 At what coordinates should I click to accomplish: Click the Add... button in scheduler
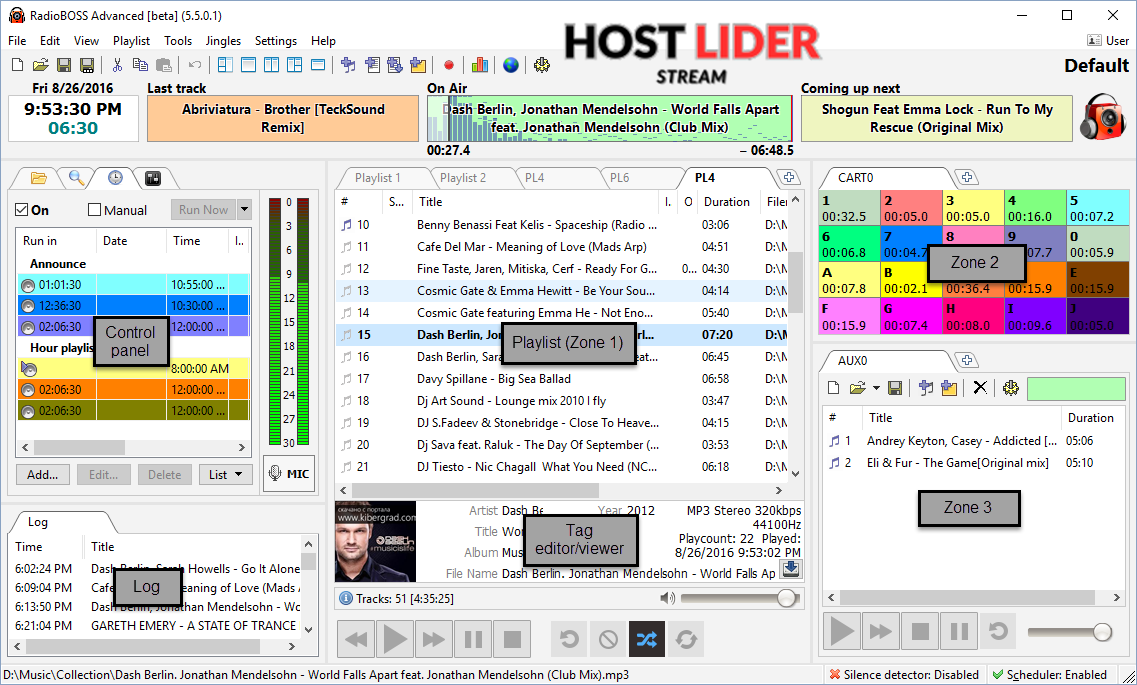[42, 475]
